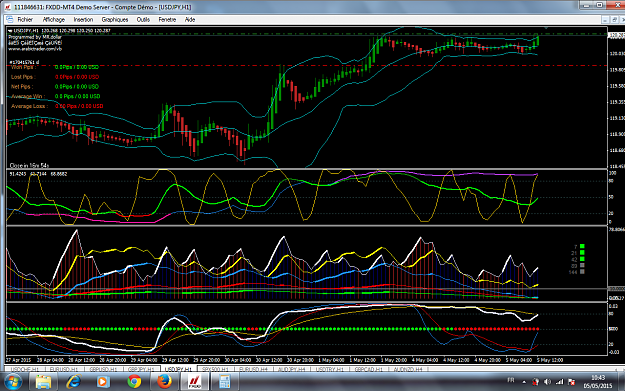Image resolution: width=625 pixels, height=391 pixels.
Task: Switch to AUDJPY,H4 chart tab
Action: tap(292, 369)
